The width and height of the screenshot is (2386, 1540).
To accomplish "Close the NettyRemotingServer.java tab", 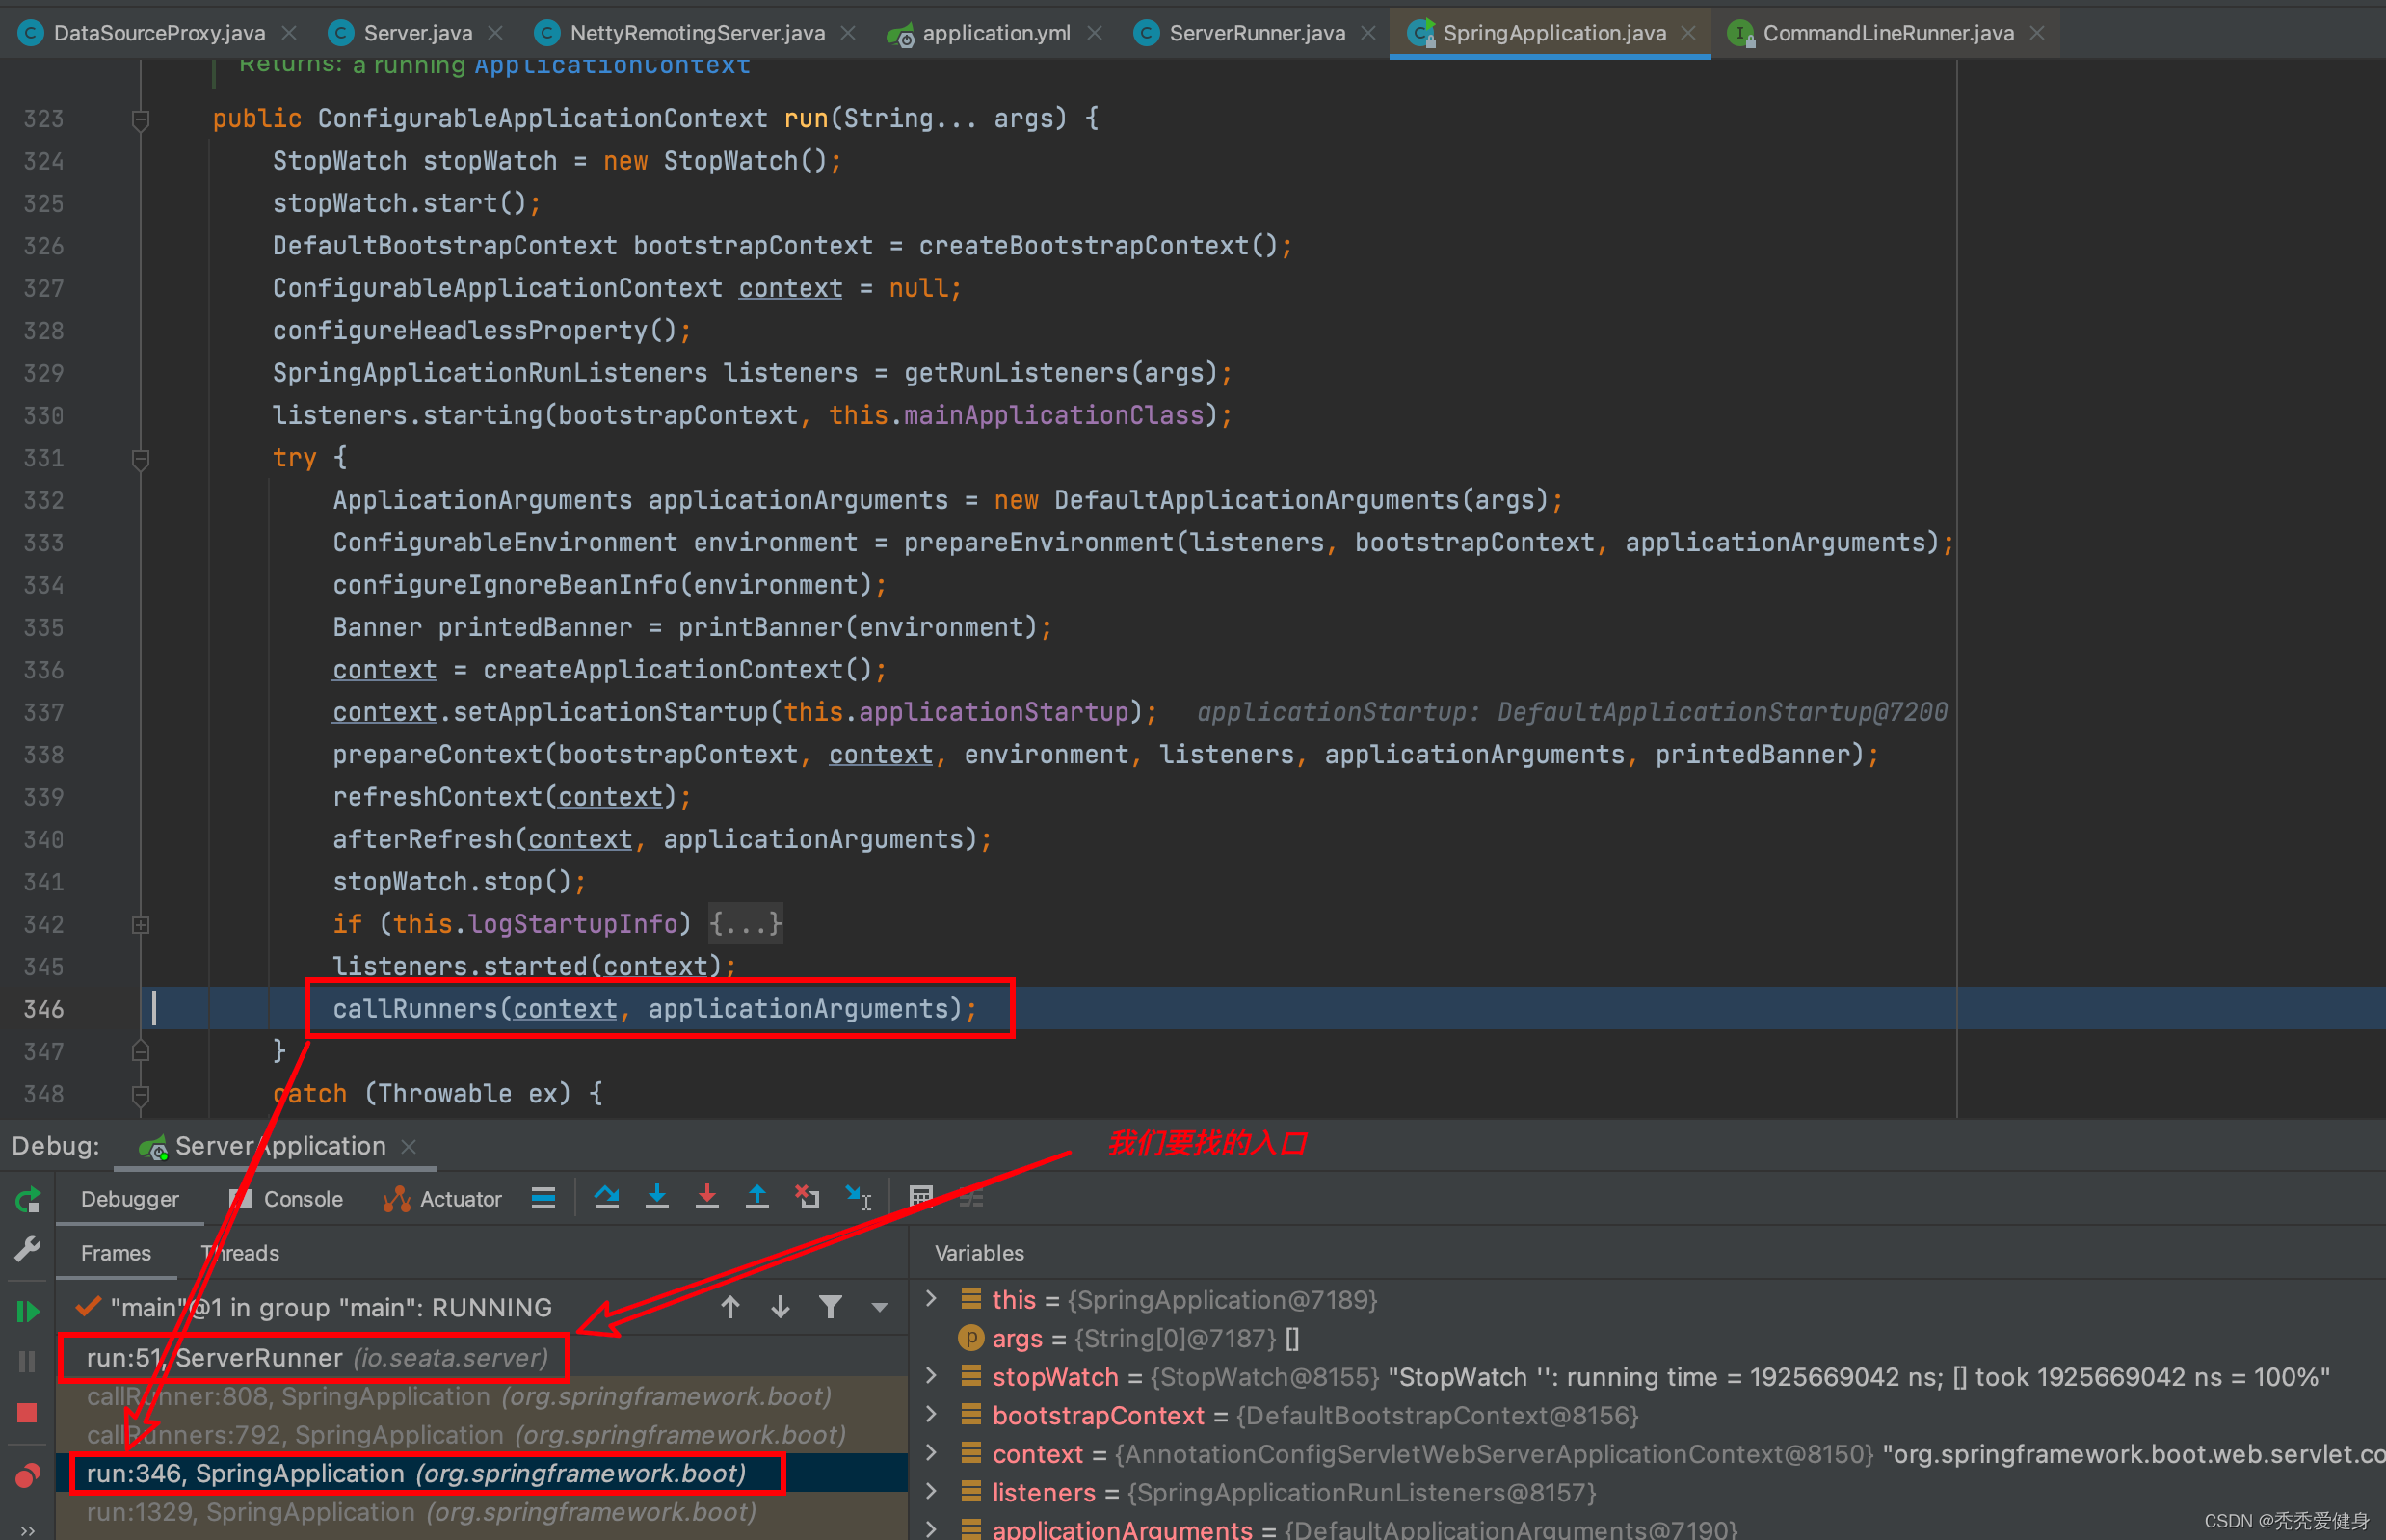I will [848, 33].
